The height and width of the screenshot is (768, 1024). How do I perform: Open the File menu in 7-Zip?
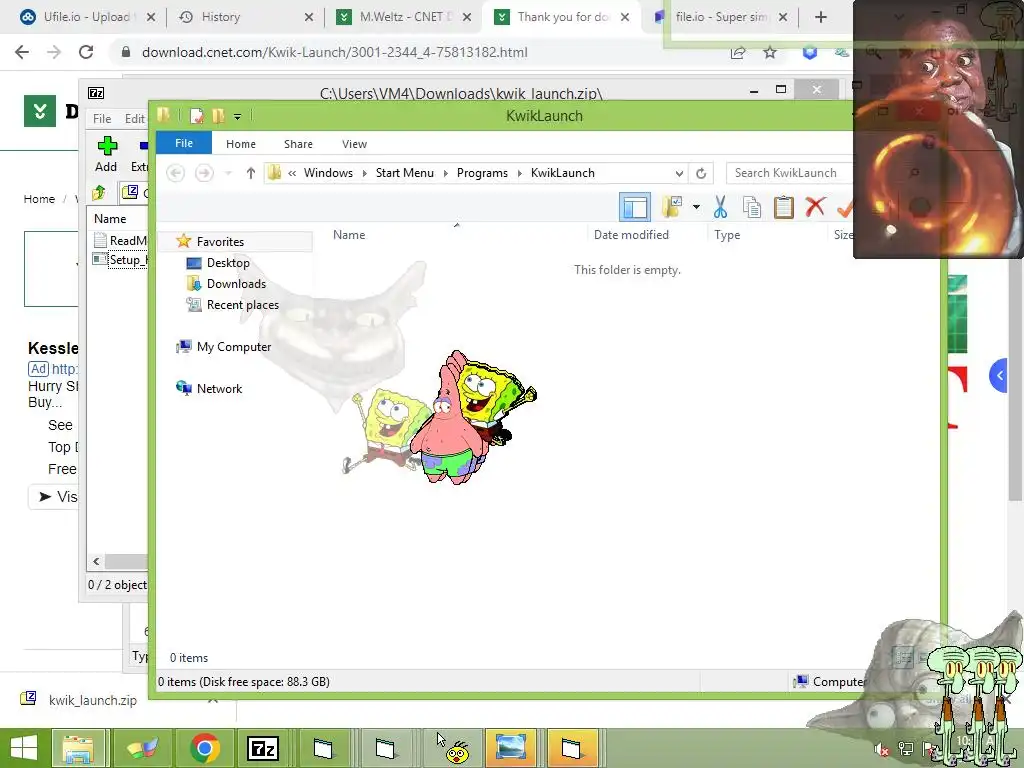102,119
